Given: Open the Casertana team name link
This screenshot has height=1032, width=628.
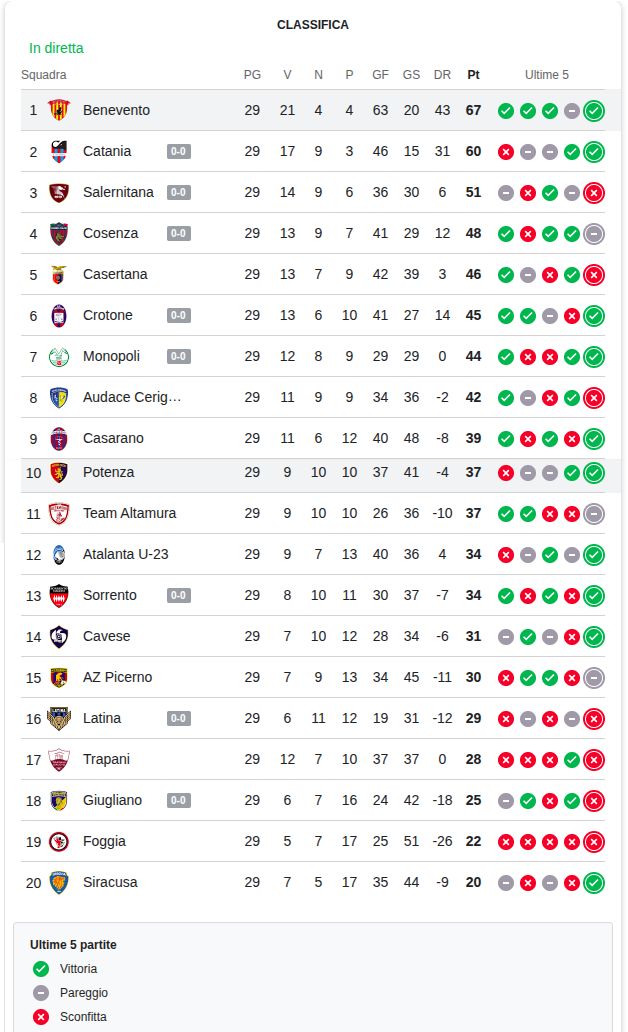Looking at the screenshot, I should (x=115, y=274).
